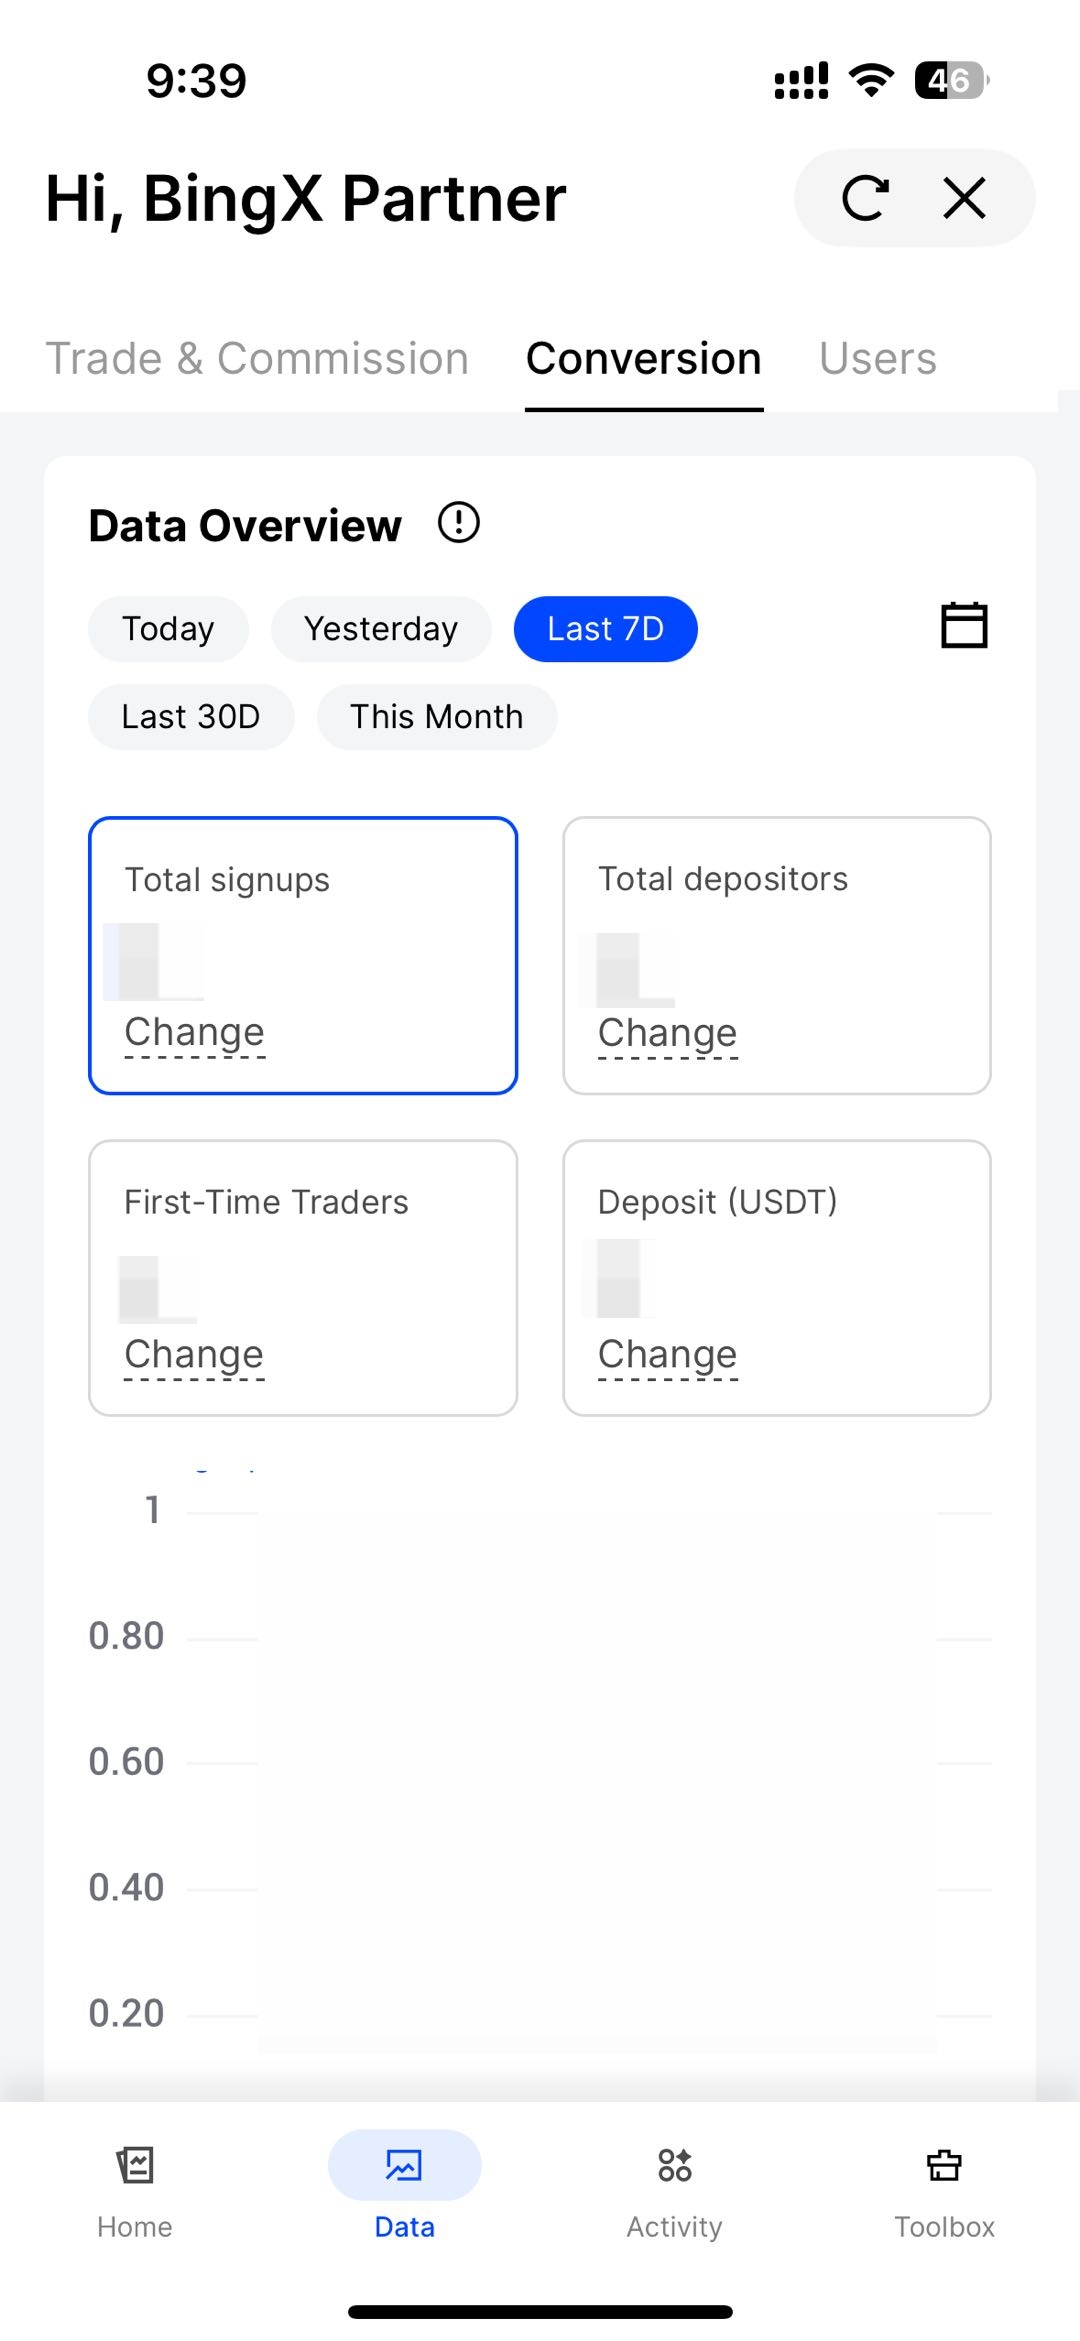This screenshot has width=1080, height=2341.
Task: Go to the Home tab icon
Action: point(135,2166)
